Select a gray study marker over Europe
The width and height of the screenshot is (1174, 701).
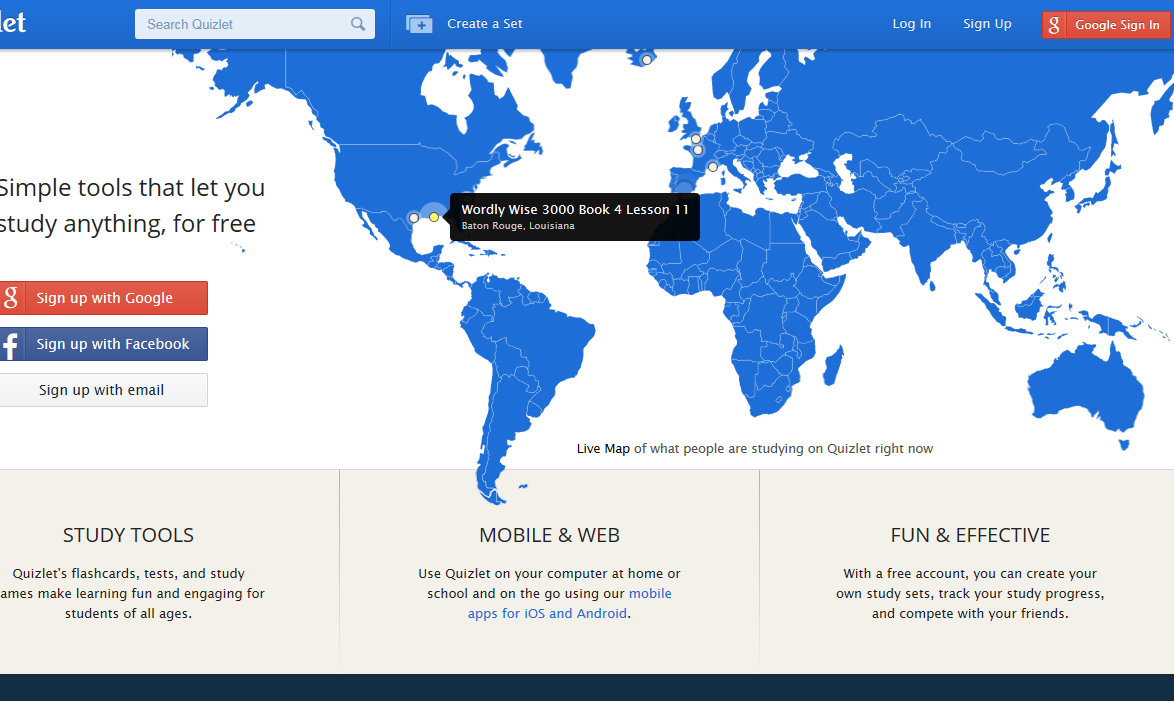pos(694,139)
